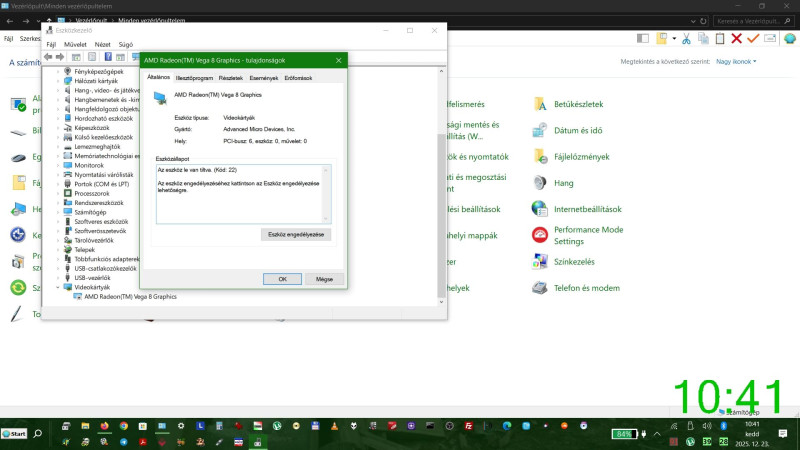Viewport: 800px width, 450px height.
Task: Click the Forward arrow in Eszközkezelő toolbar
Action: [x=60, y=57]
